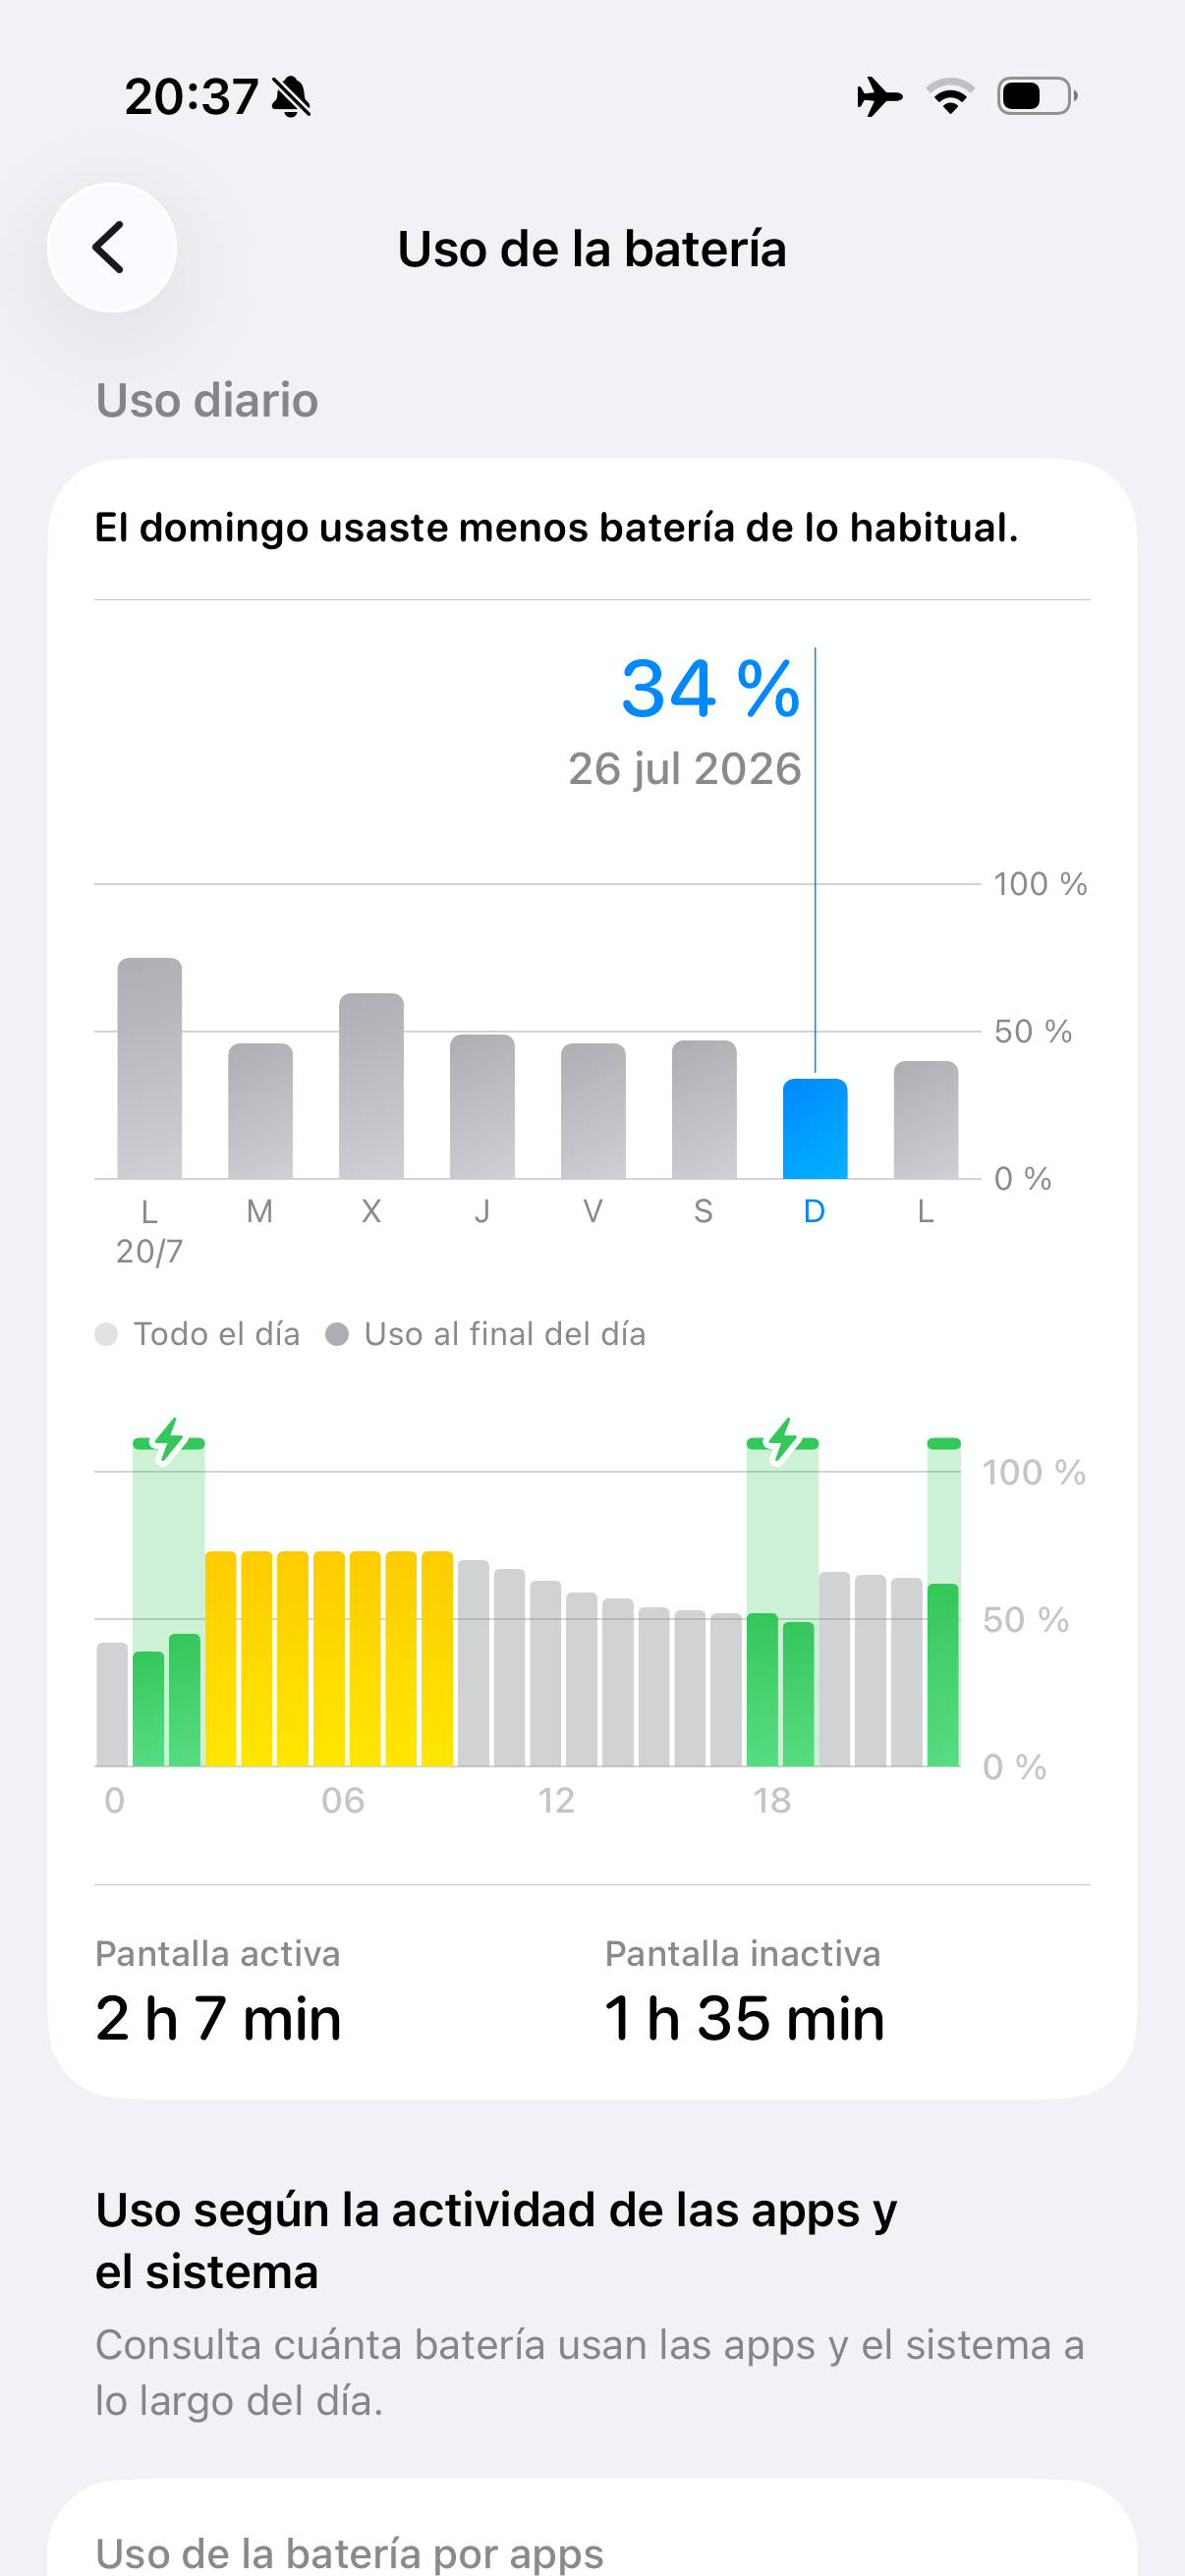
Task: Tap the back chevron button
Action: 111,247
